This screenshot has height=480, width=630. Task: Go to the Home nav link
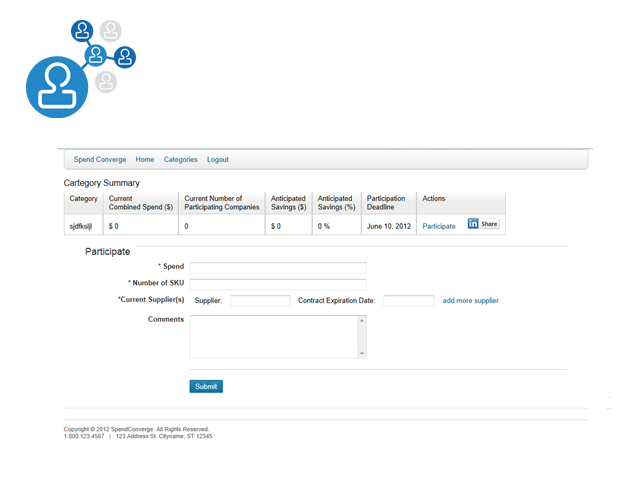click(145, 159)
